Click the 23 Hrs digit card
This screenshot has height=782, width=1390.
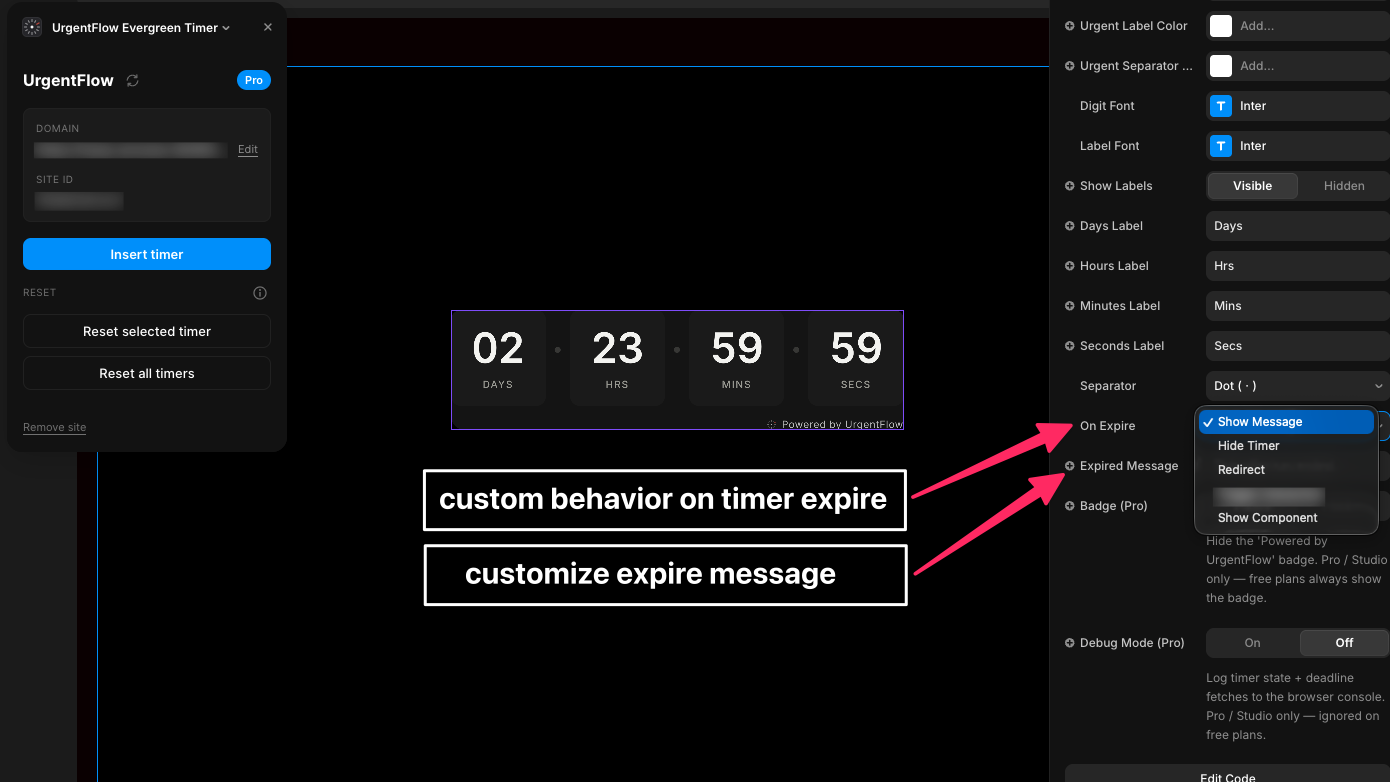tap(617, 358)
